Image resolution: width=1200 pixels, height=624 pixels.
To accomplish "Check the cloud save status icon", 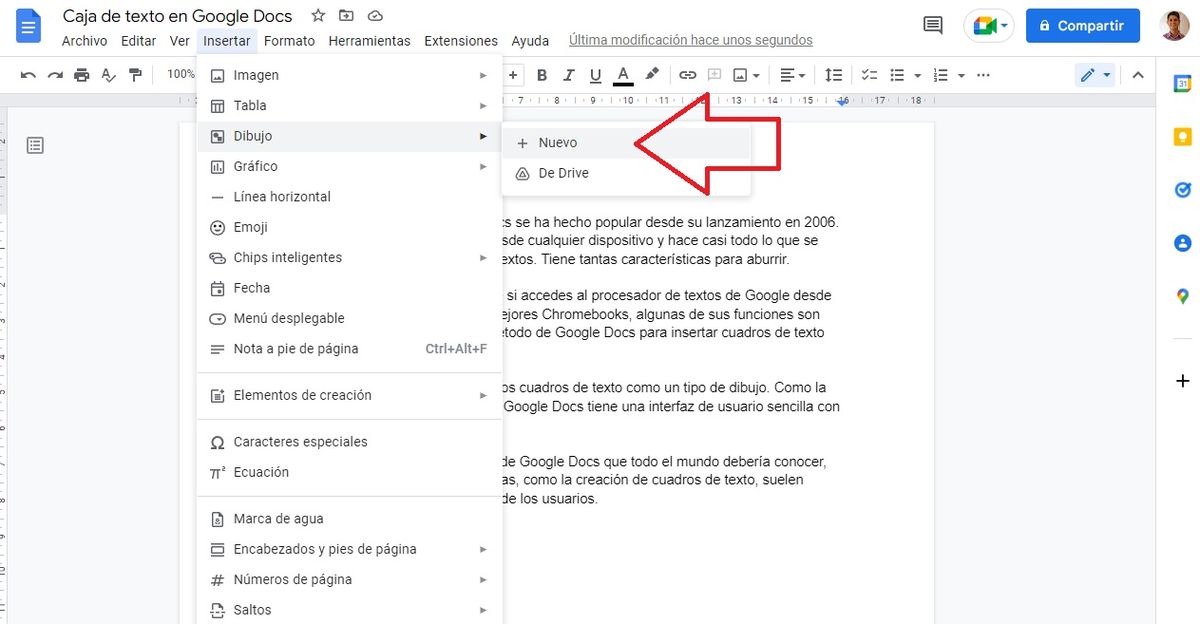I will [x=375, y=15].
